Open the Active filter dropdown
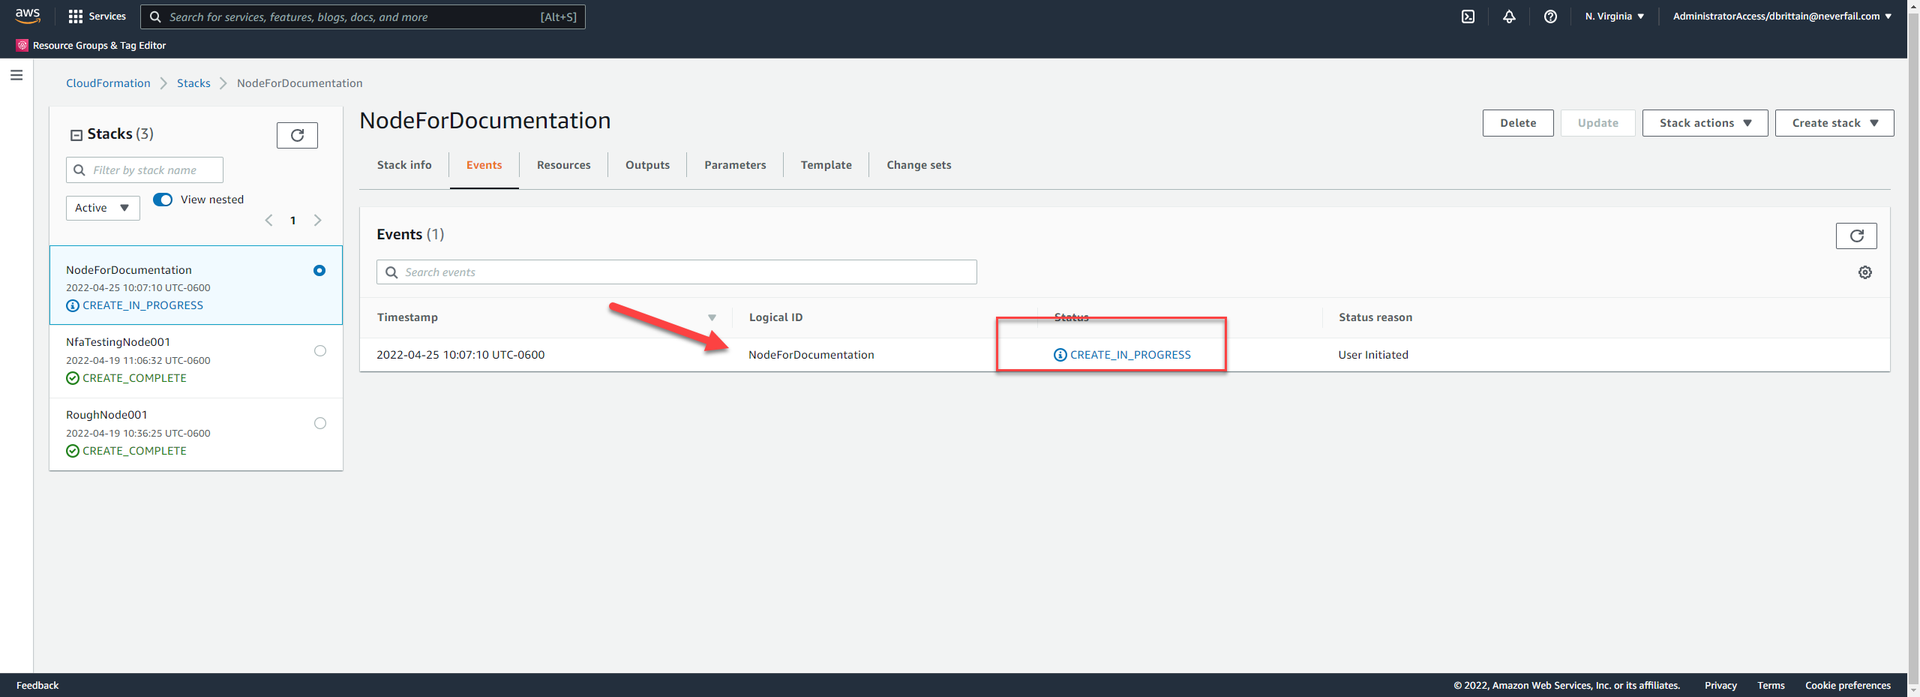This screenshot has height=697, width=1920. pos(102,208)
